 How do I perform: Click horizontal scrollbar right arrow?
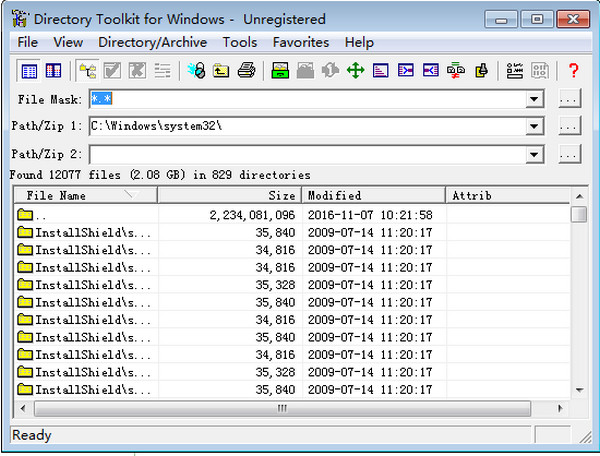click(560, 408)
